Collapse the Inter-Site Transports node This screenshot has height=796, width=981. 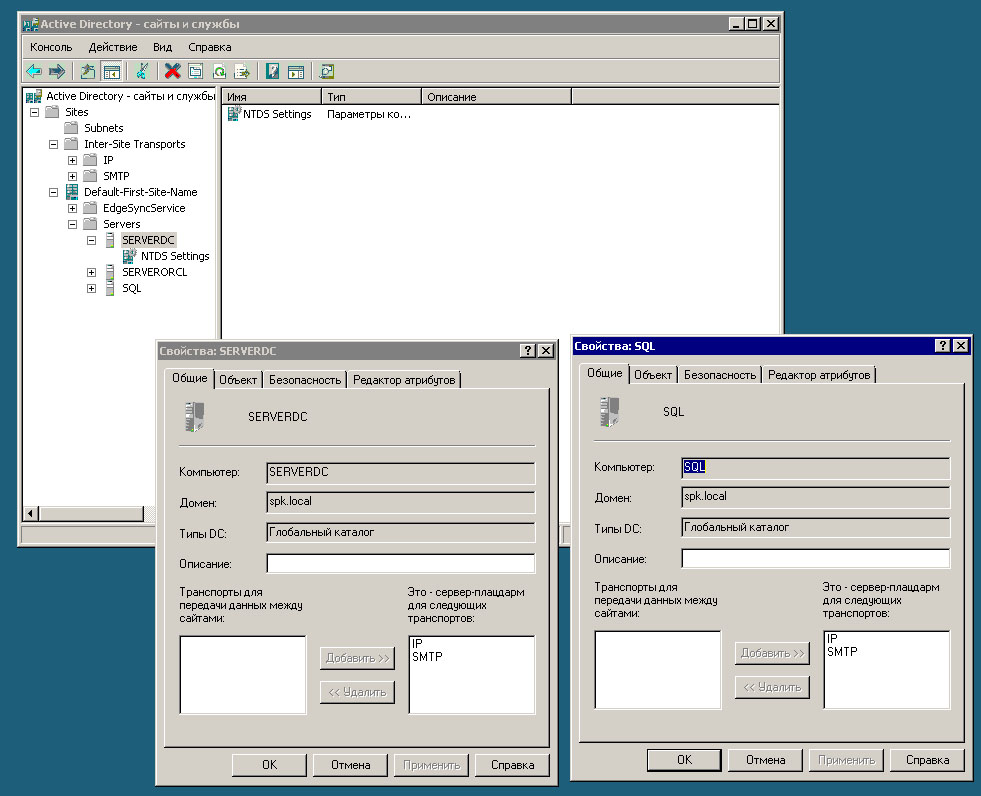(53, 145)
